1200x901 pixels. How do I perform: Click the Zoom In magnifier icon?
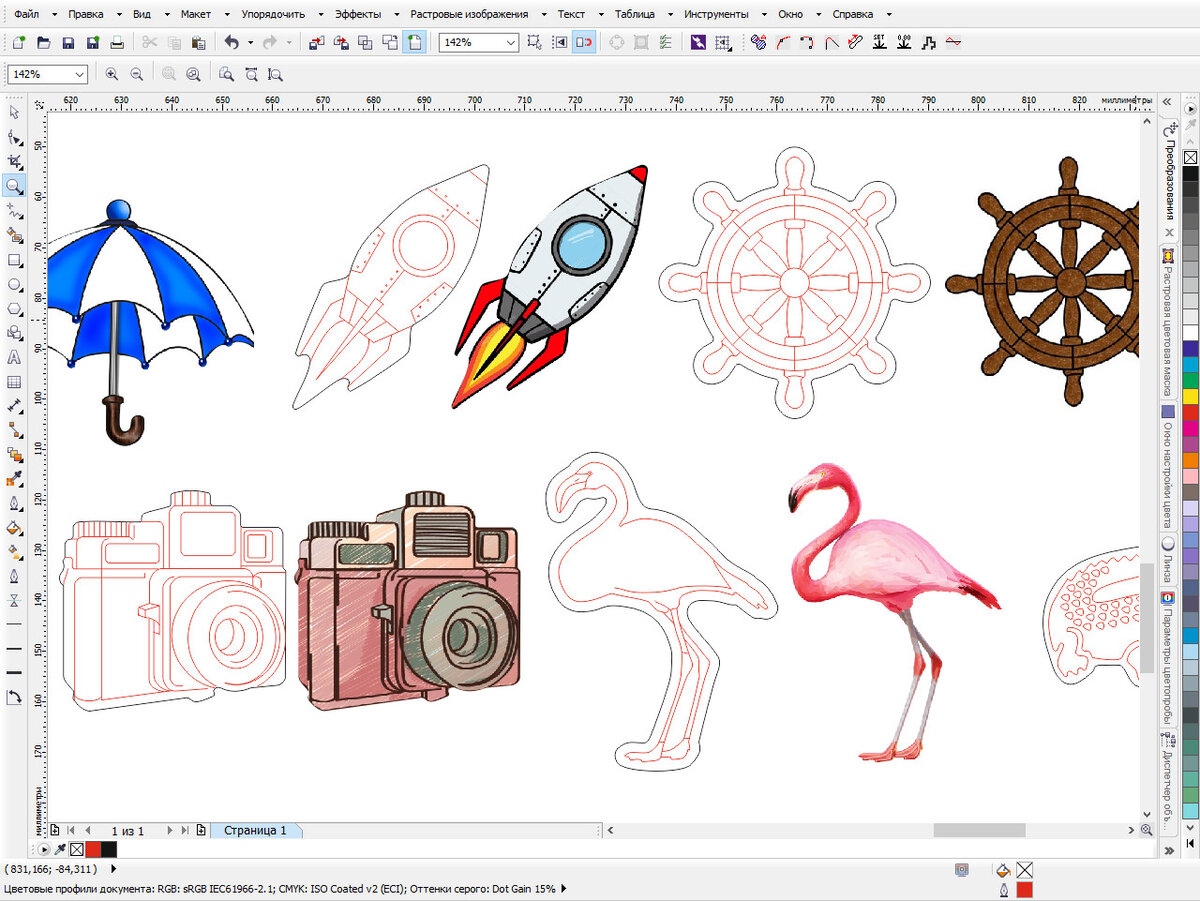[111, 74]
